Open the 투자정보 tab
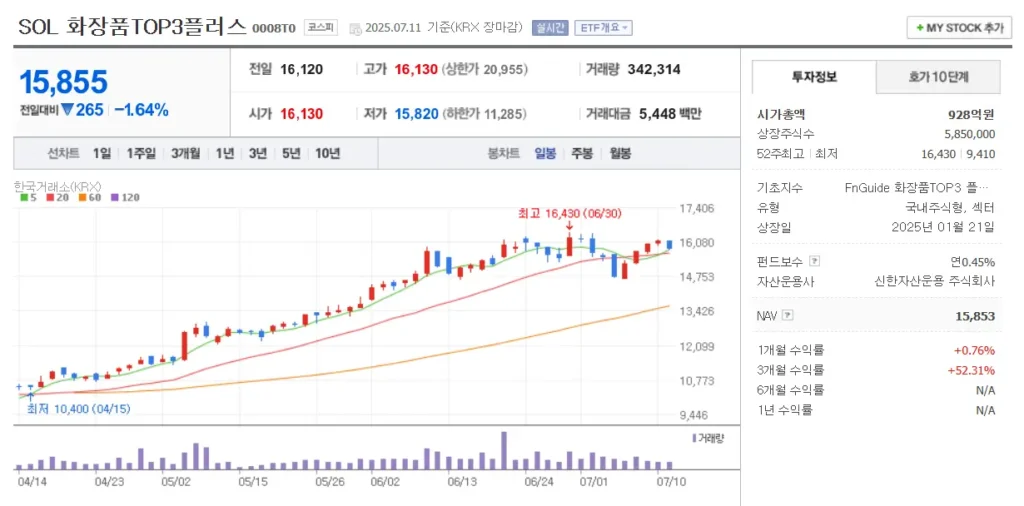1024x506 pixels. pos(814,77)
